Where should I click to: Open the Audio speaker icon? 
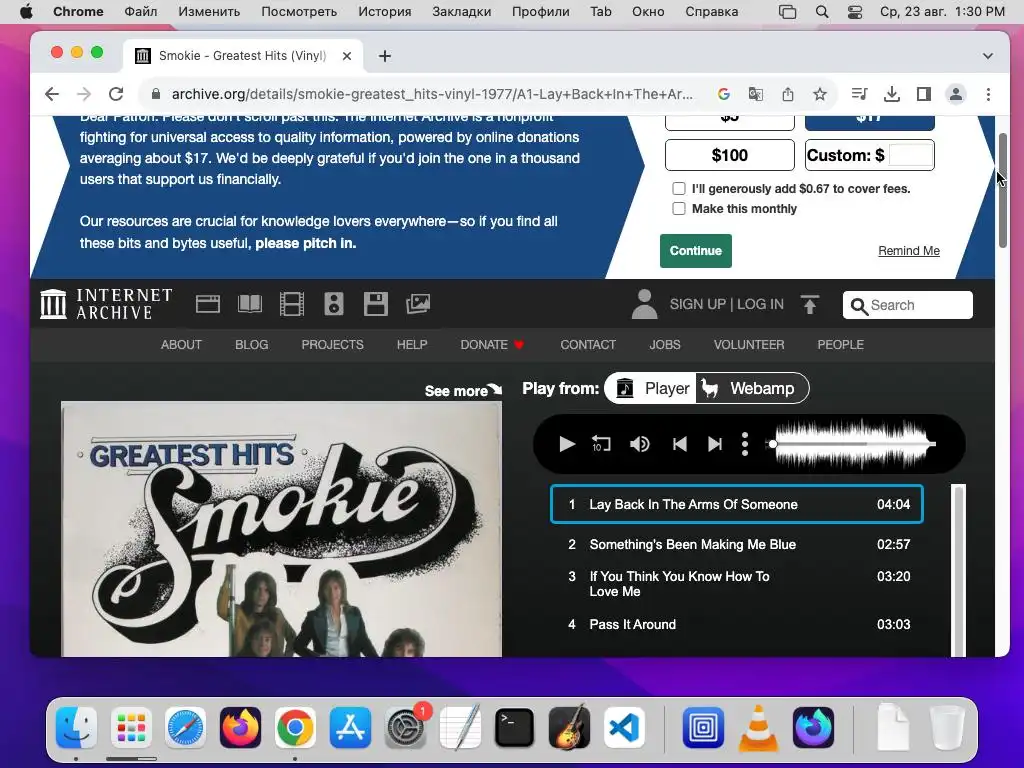(334, 304)
